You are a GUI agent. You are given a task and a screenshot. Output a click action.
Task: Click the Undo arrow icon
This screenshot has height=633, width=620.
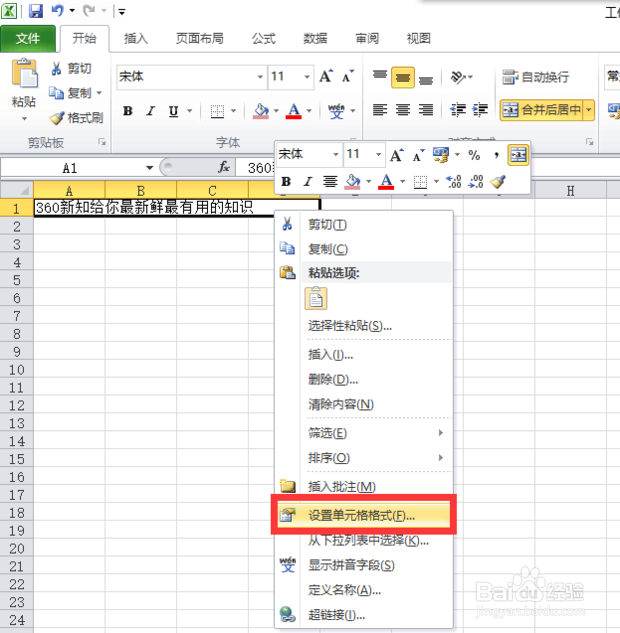(58, 10)
